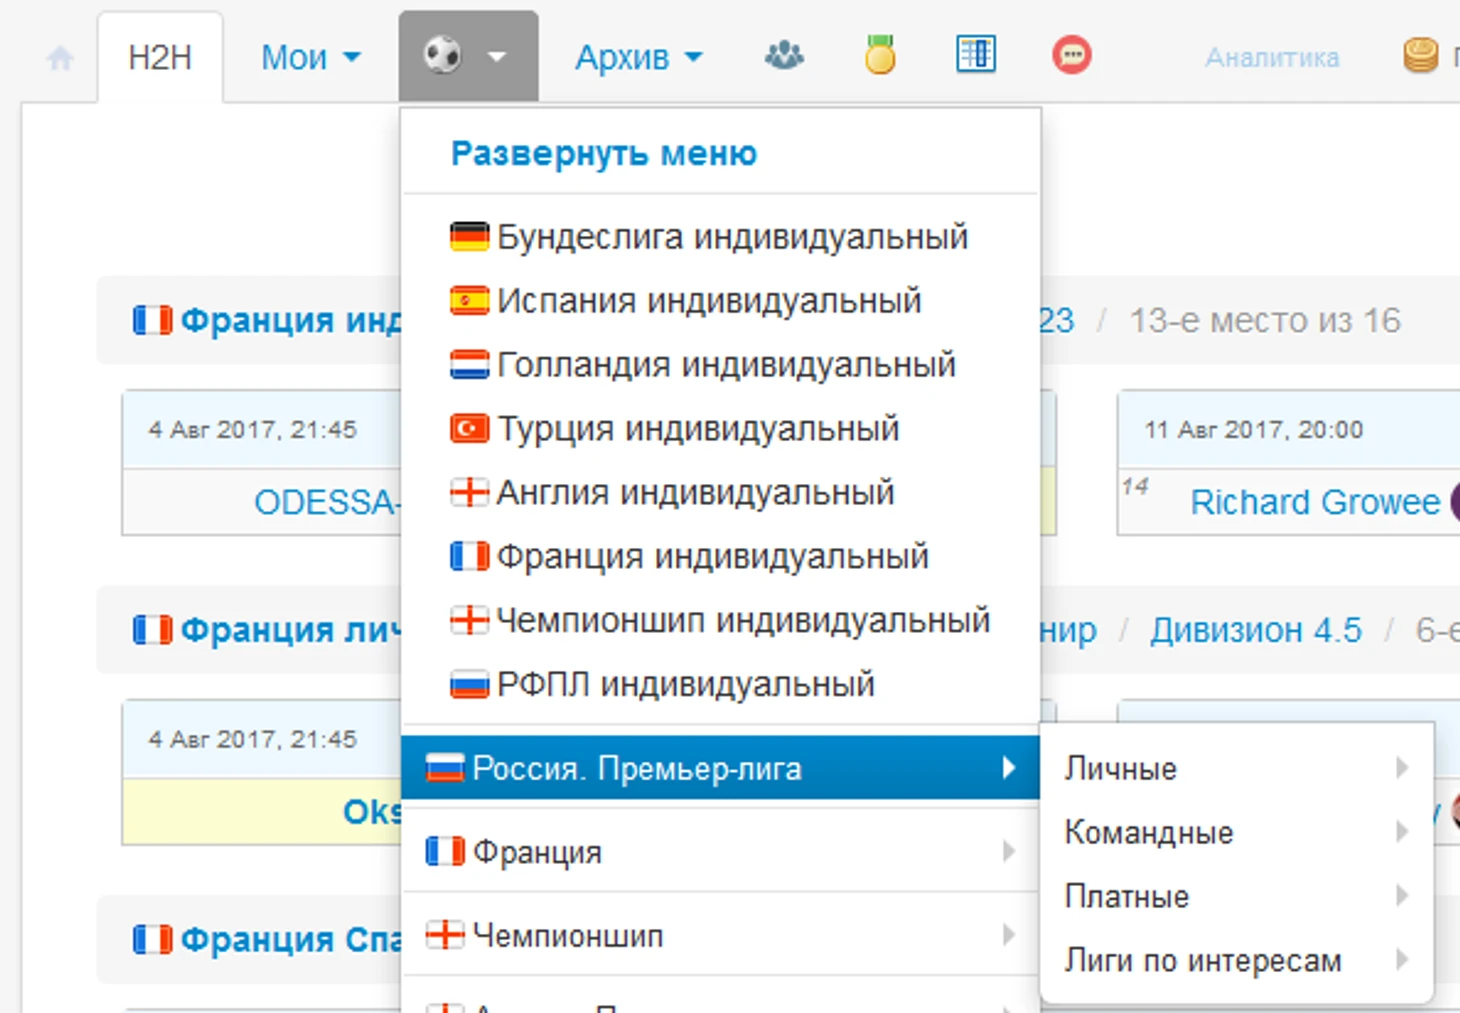Image resolution: width=1460 pixels, height=1013 pixels.
Task: Expand the Франция submenu
Action: click(x=720, y=852)
